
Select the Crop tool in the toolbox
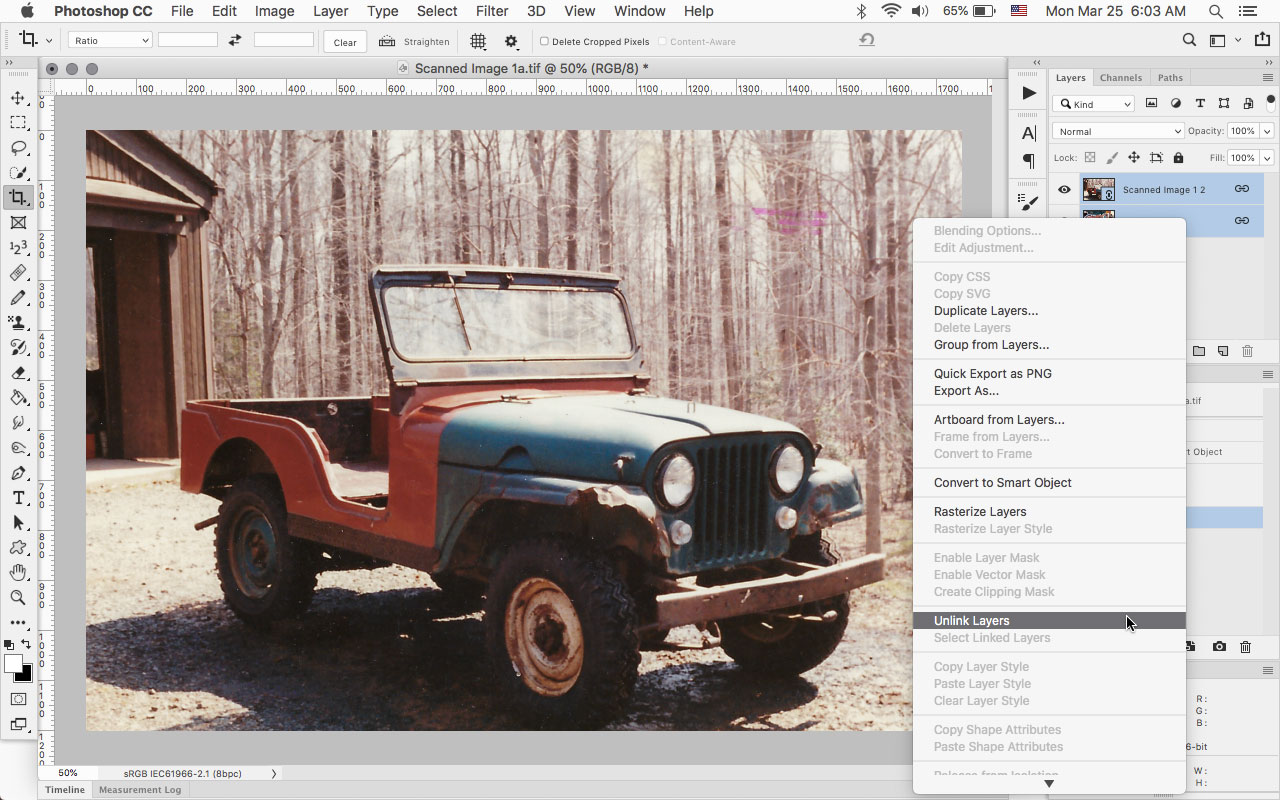coord(18,198)
